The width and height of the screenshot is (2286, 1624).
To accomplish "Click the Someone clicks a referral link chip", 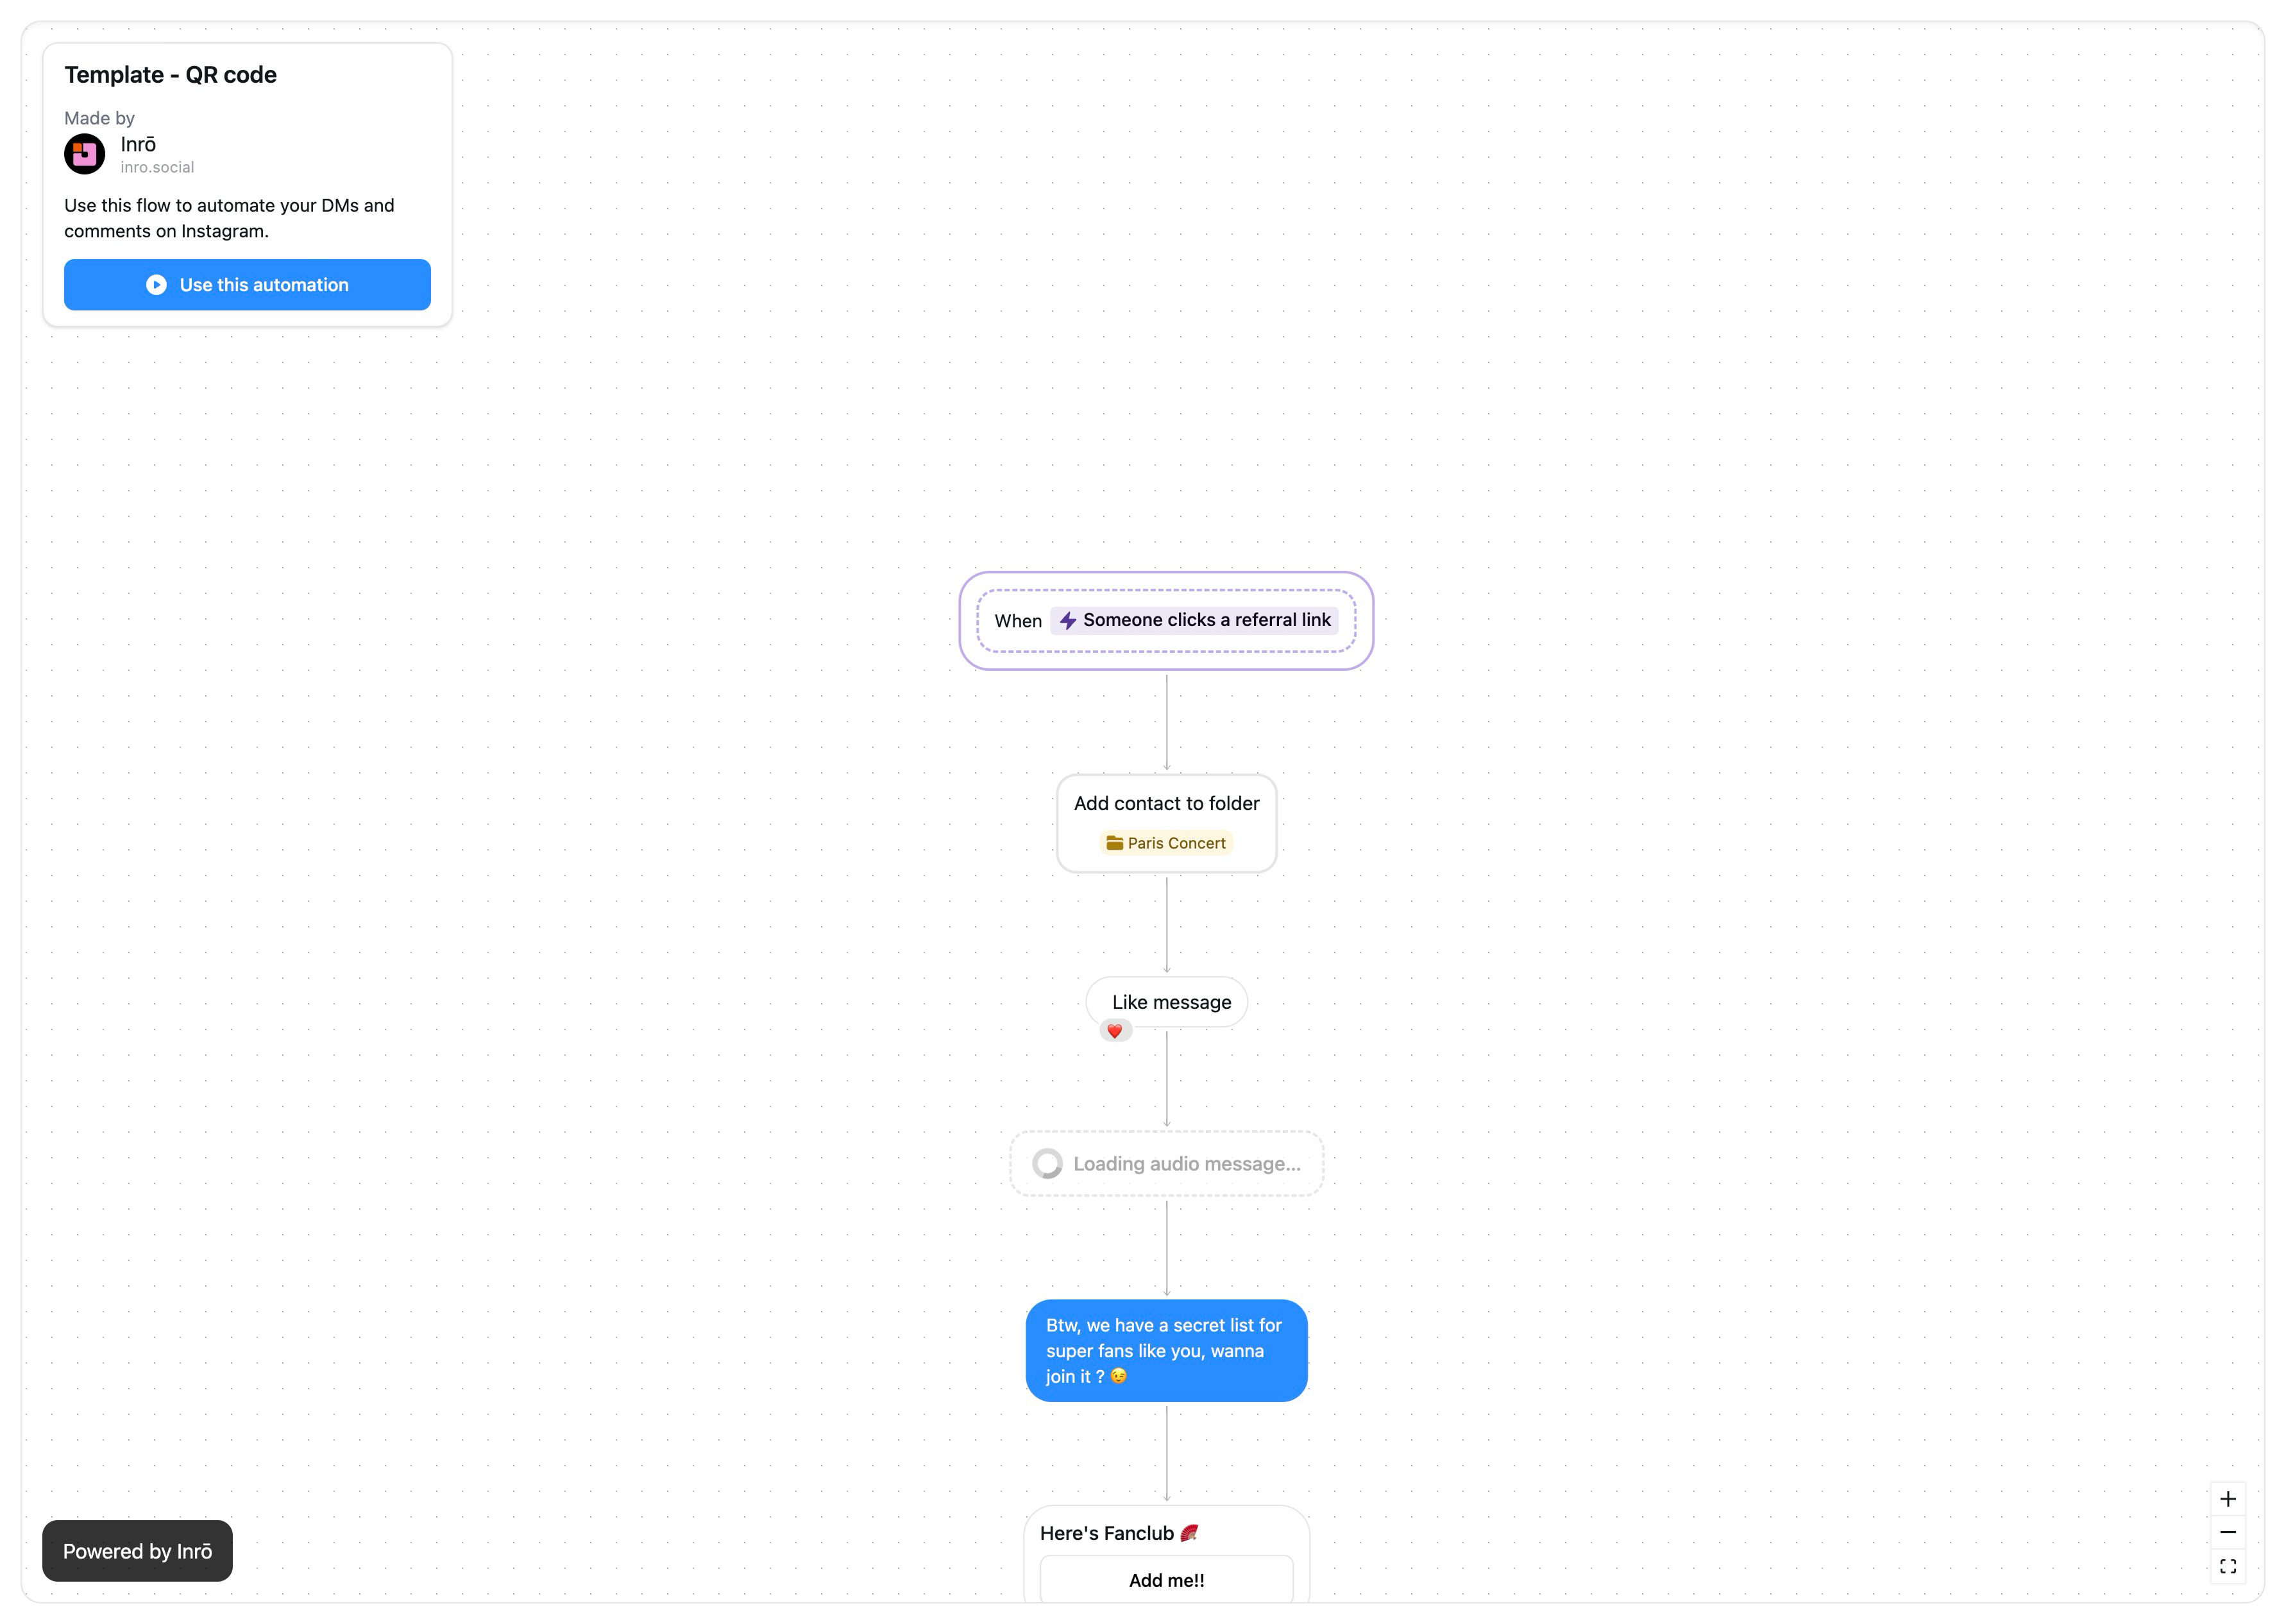I will tap(1194, 620).
